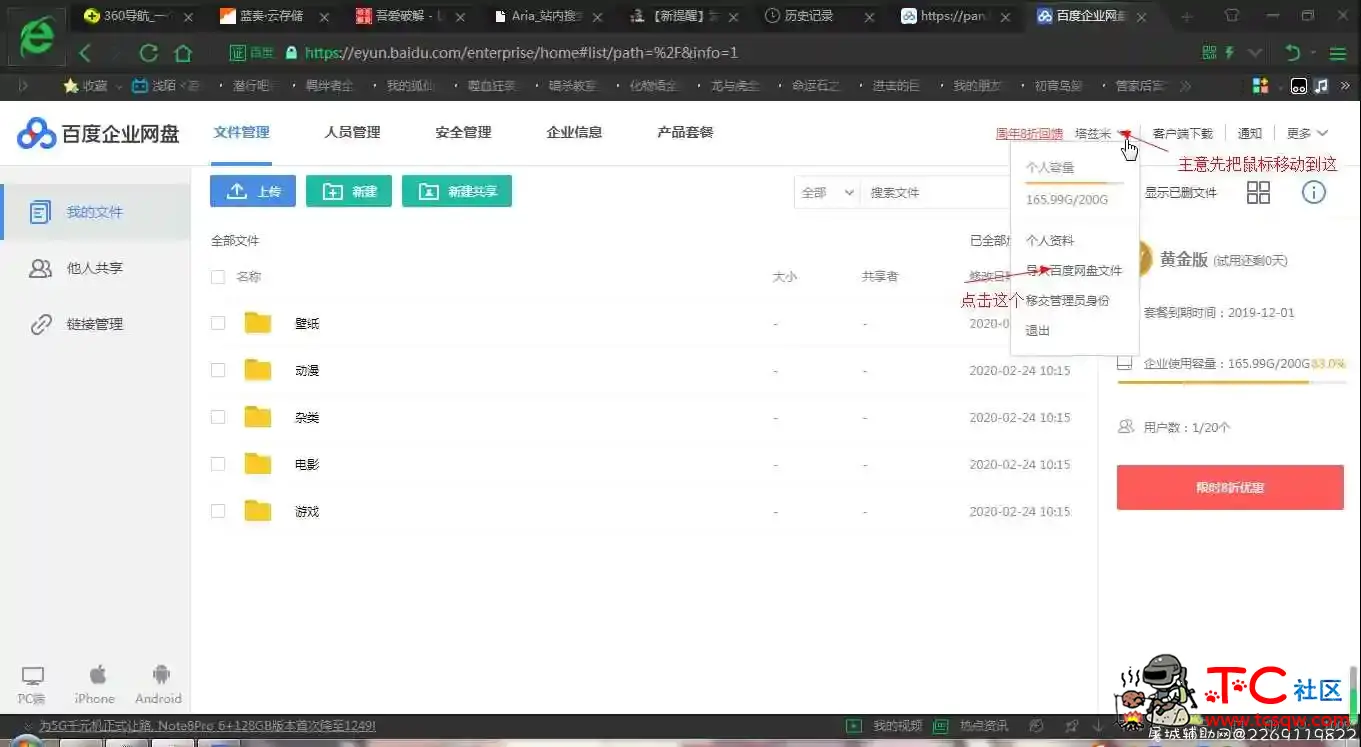This screenshot has width=1361, height=747.
Task: Click the red 限时8折优惠 button
Action: [x=1230, y=488]
